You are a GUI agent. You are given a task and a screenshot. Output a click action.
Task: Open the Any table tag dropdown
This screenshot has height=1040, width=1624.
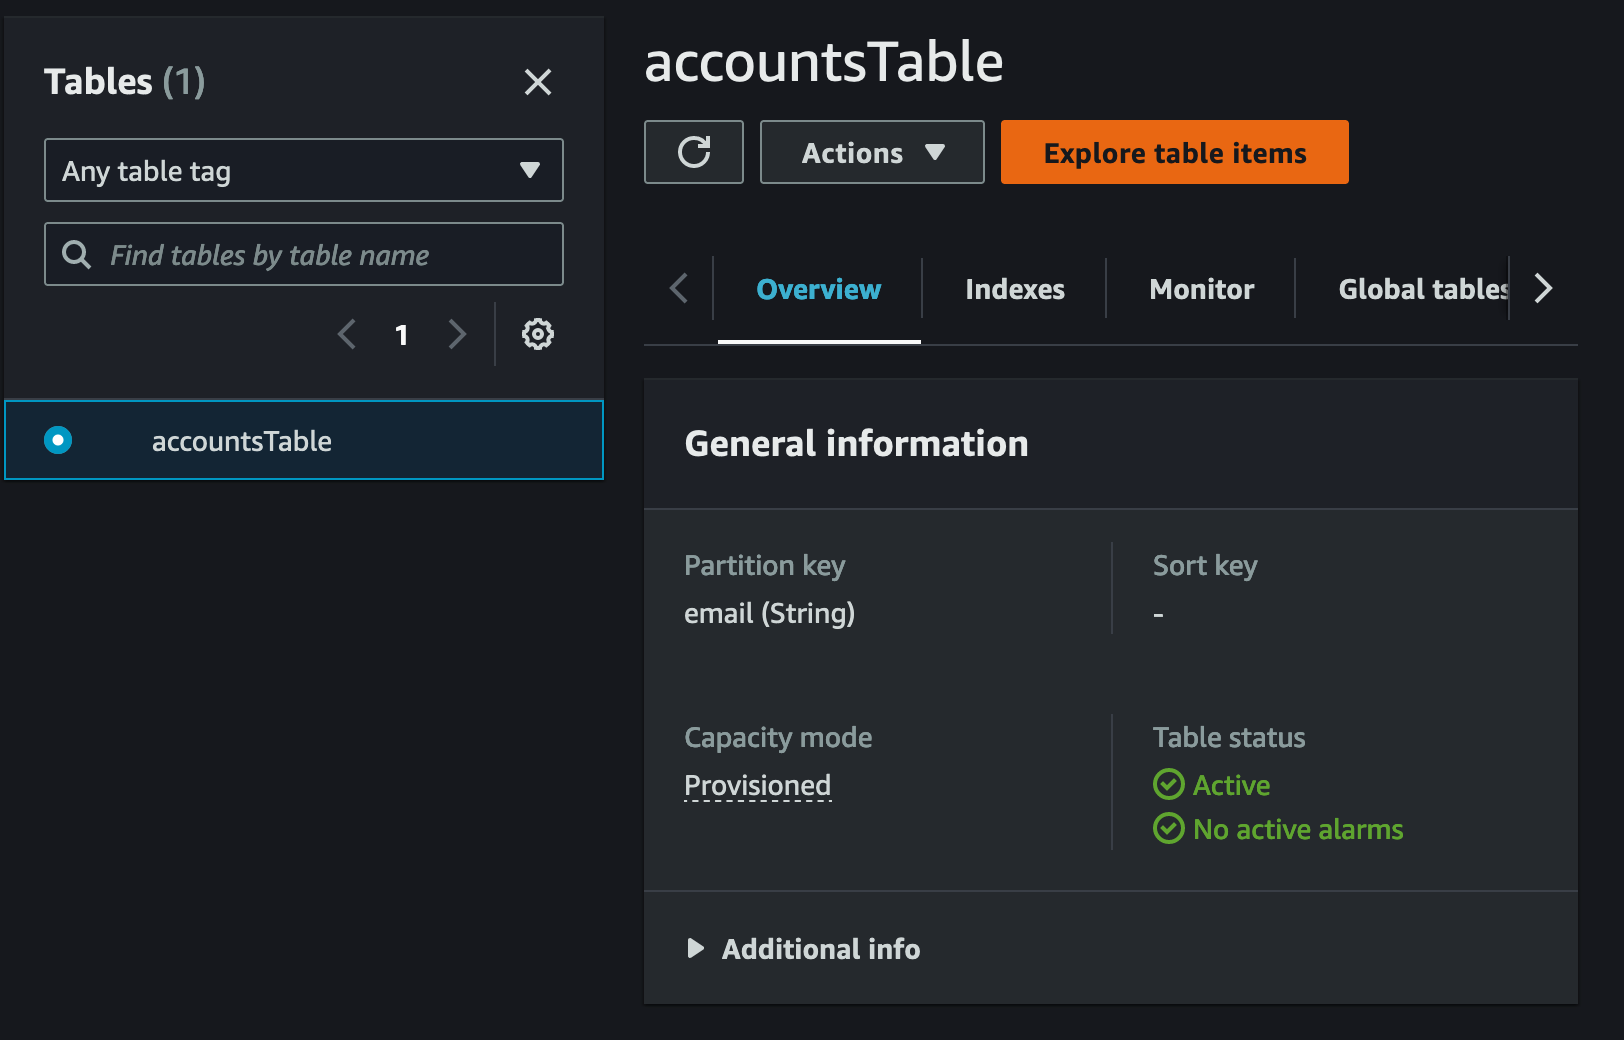[x=304, y=170]
